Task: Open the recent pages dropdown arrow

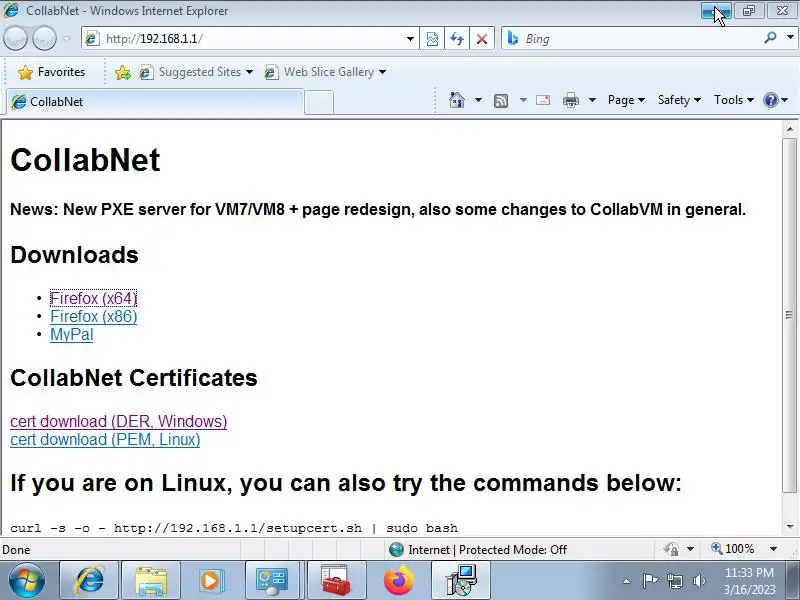Action: pyautogui.click(x=67, y=39)
